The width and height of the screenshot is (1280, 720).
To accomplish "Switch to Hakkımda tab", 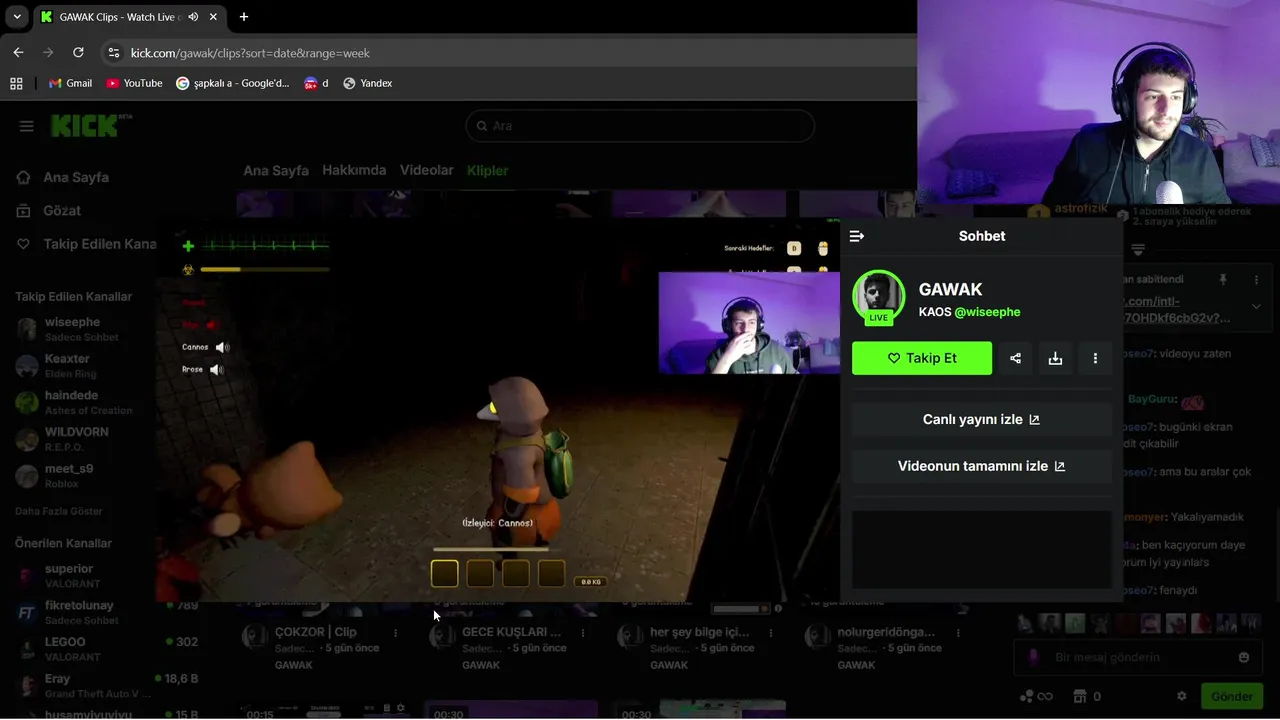I will tap(354, 170).
